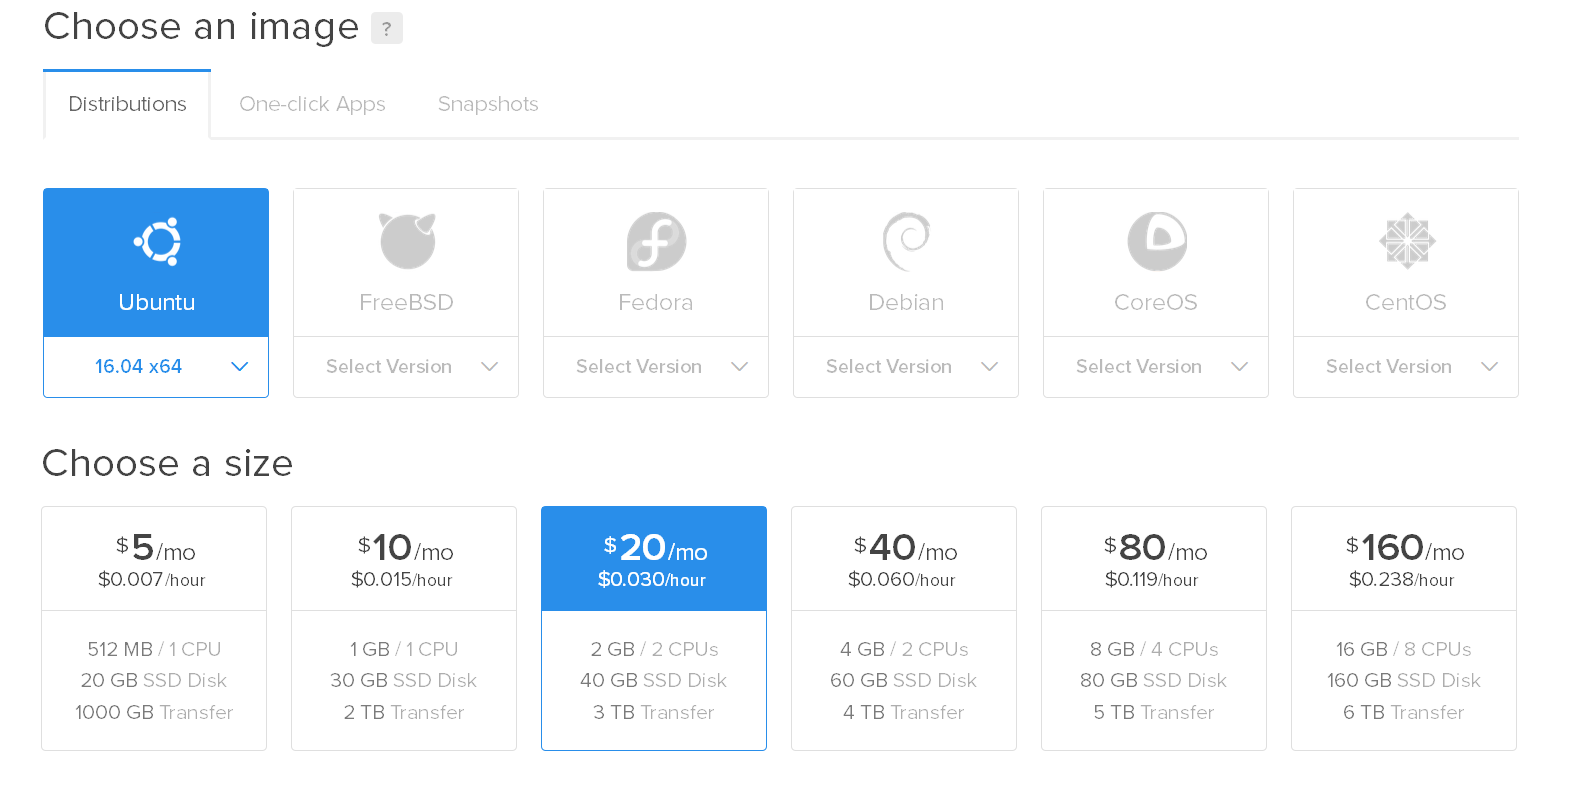The image size is (1579, 792).
Task: Select the $80/mo plan with 8 GB
Action: pos(1154,627)
